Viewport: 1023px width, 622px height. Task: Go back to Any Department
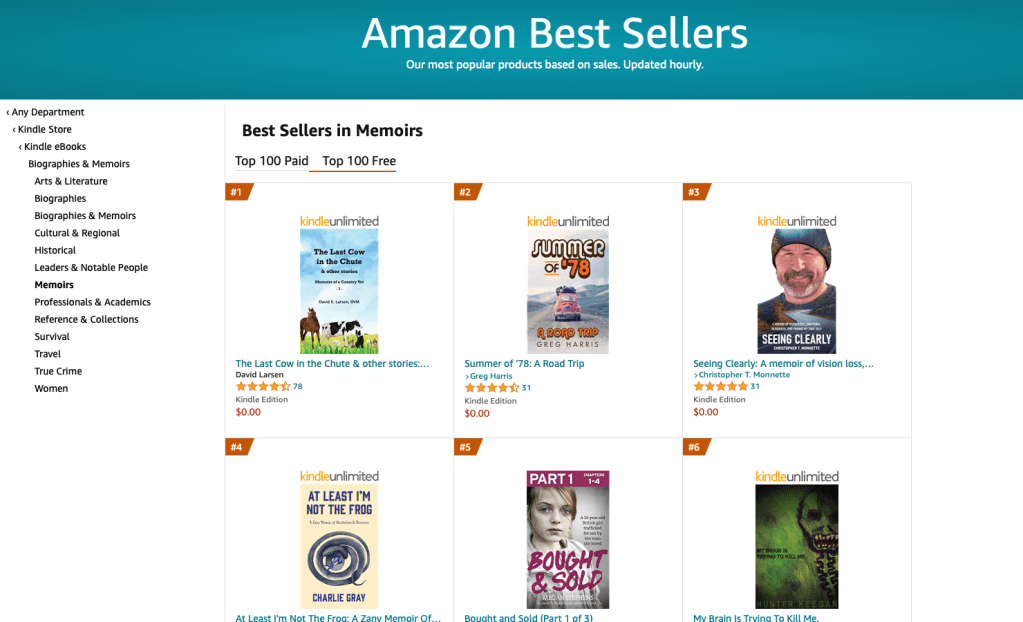tap(47, 112)
